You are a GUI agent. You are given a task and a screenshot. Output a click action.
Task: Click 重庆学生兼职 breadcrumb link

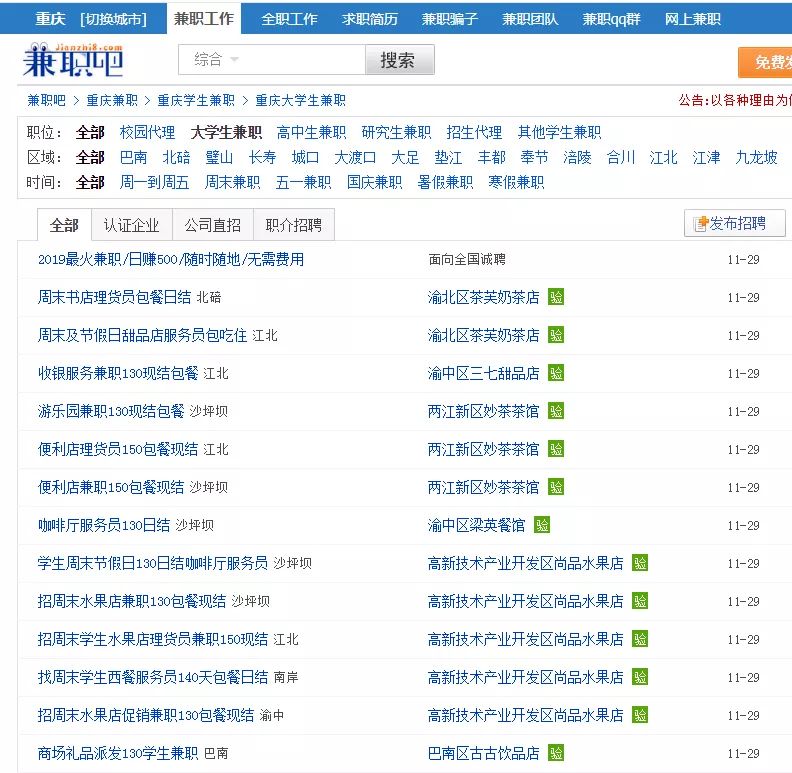(x=196, y=100)
